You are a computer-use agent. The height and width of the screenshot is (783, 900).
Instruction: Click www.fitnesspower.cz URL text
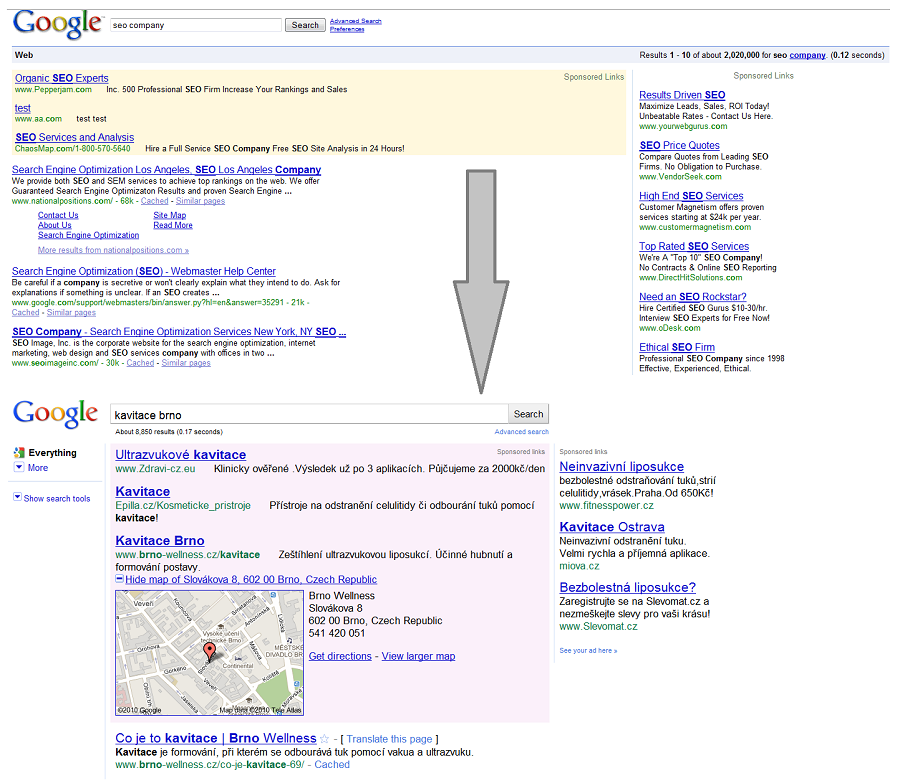pos(607,506)
